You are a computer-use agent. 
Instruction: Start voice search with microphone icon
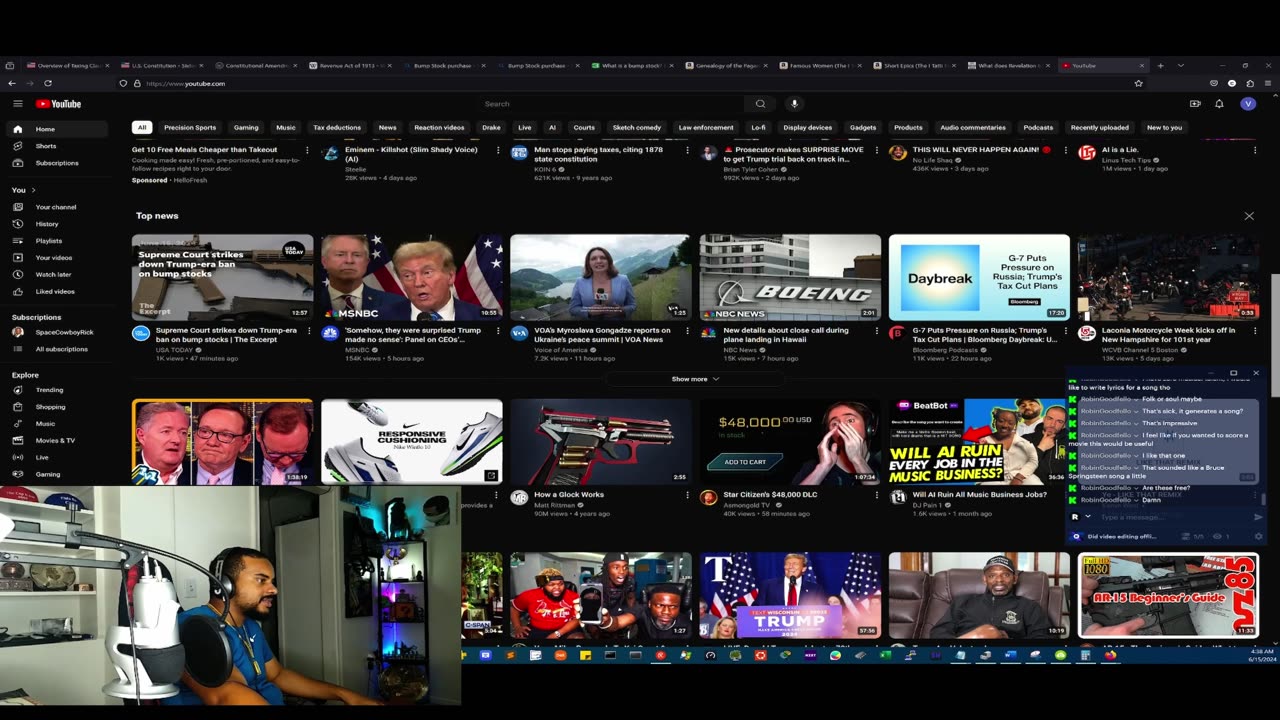(794, 104)
